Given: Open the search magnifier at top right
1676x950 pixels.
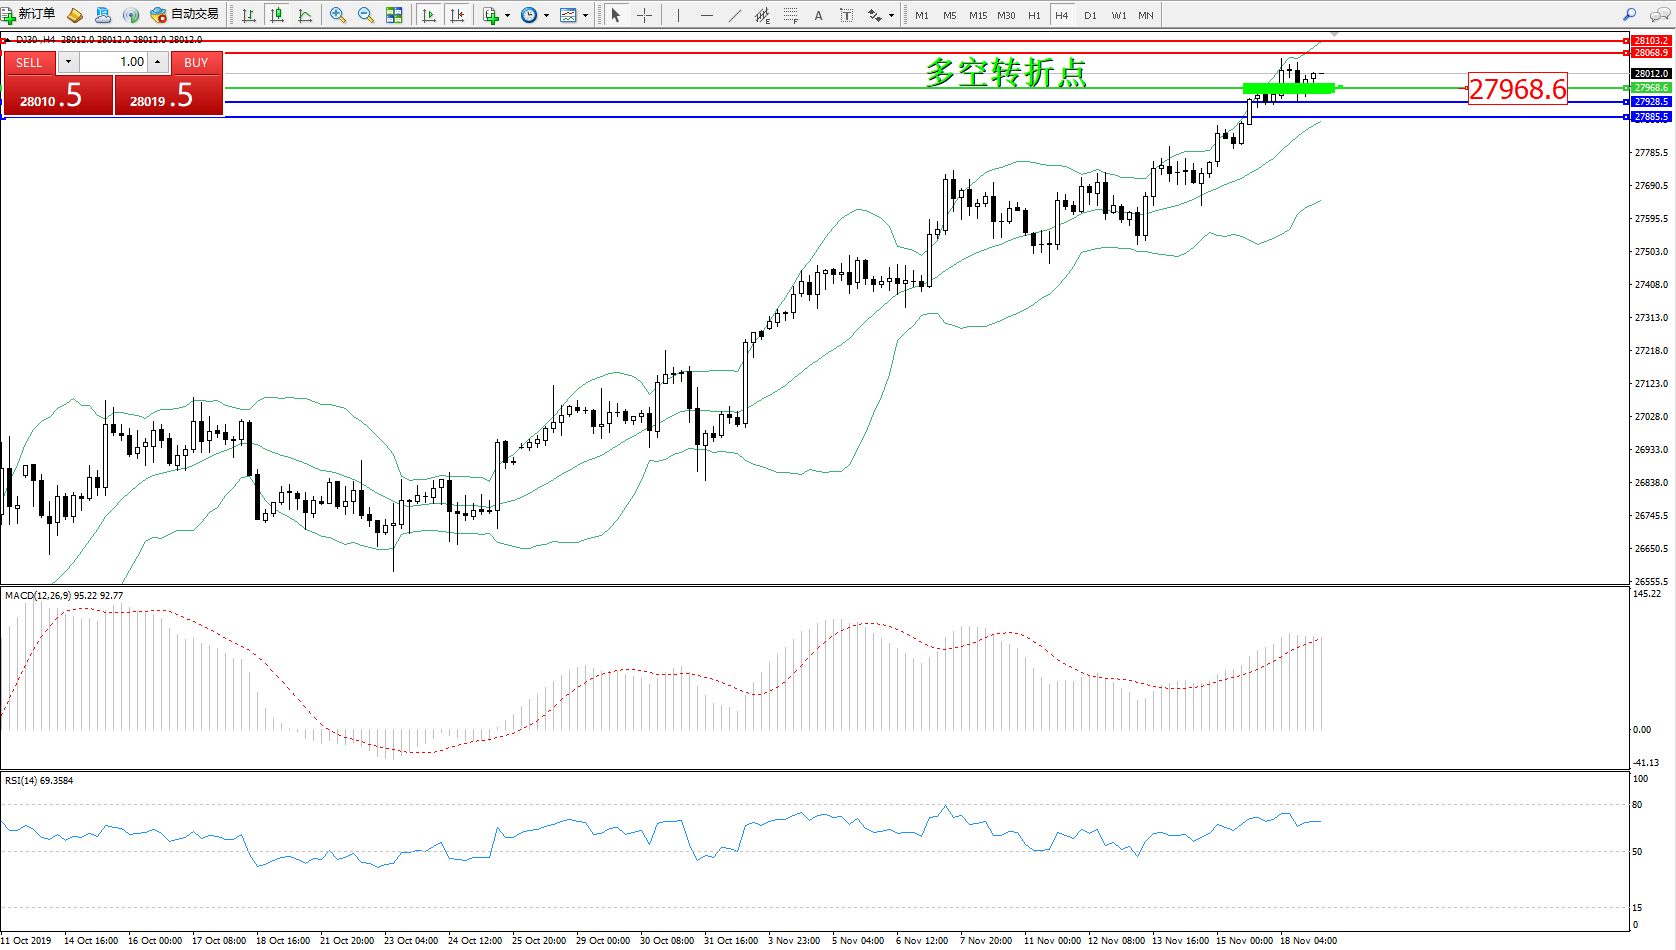Looking at the screenshot, I should pos(1630,15).
